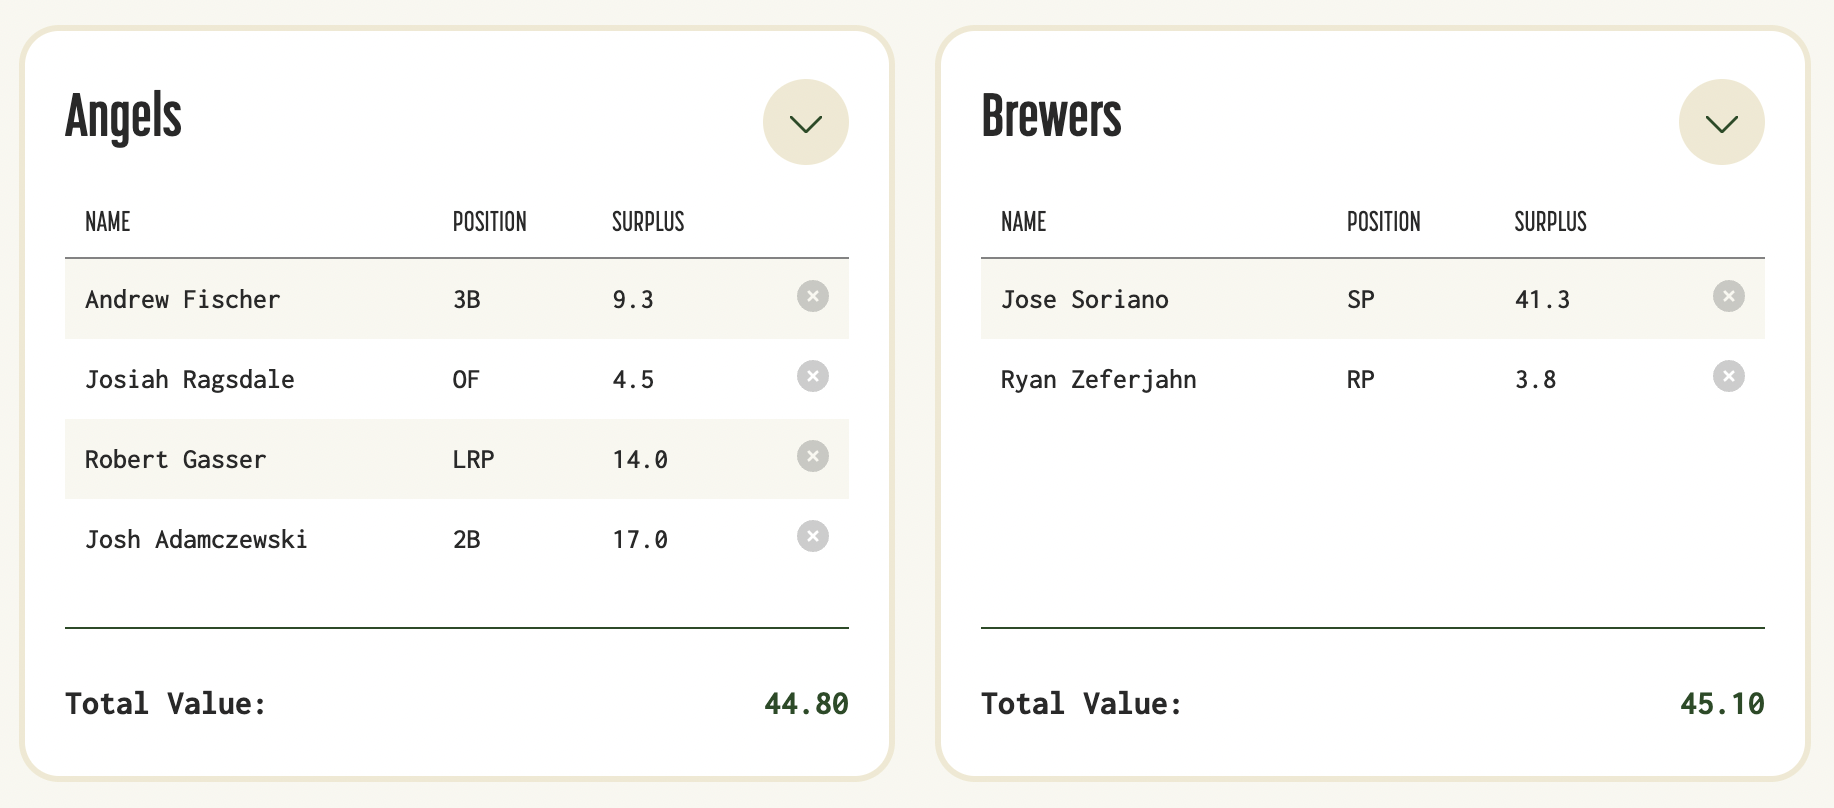Click the Angels SURPLUS column header
The width and height of the screenshot is (1834, 808).
tap(648, 222)
